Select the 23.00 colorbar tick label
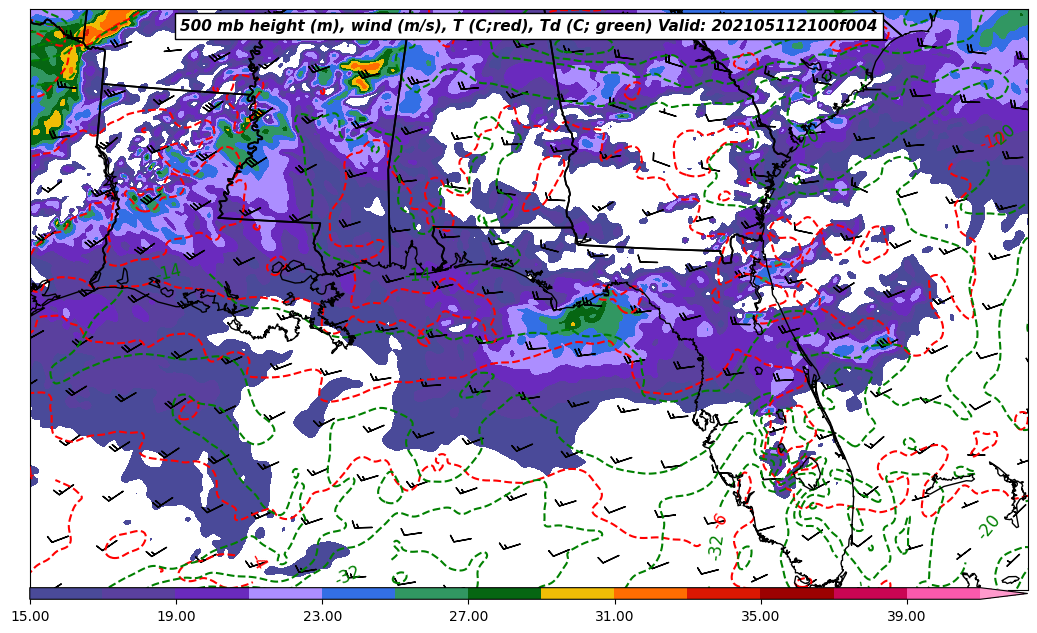 (x=322, y=616)
